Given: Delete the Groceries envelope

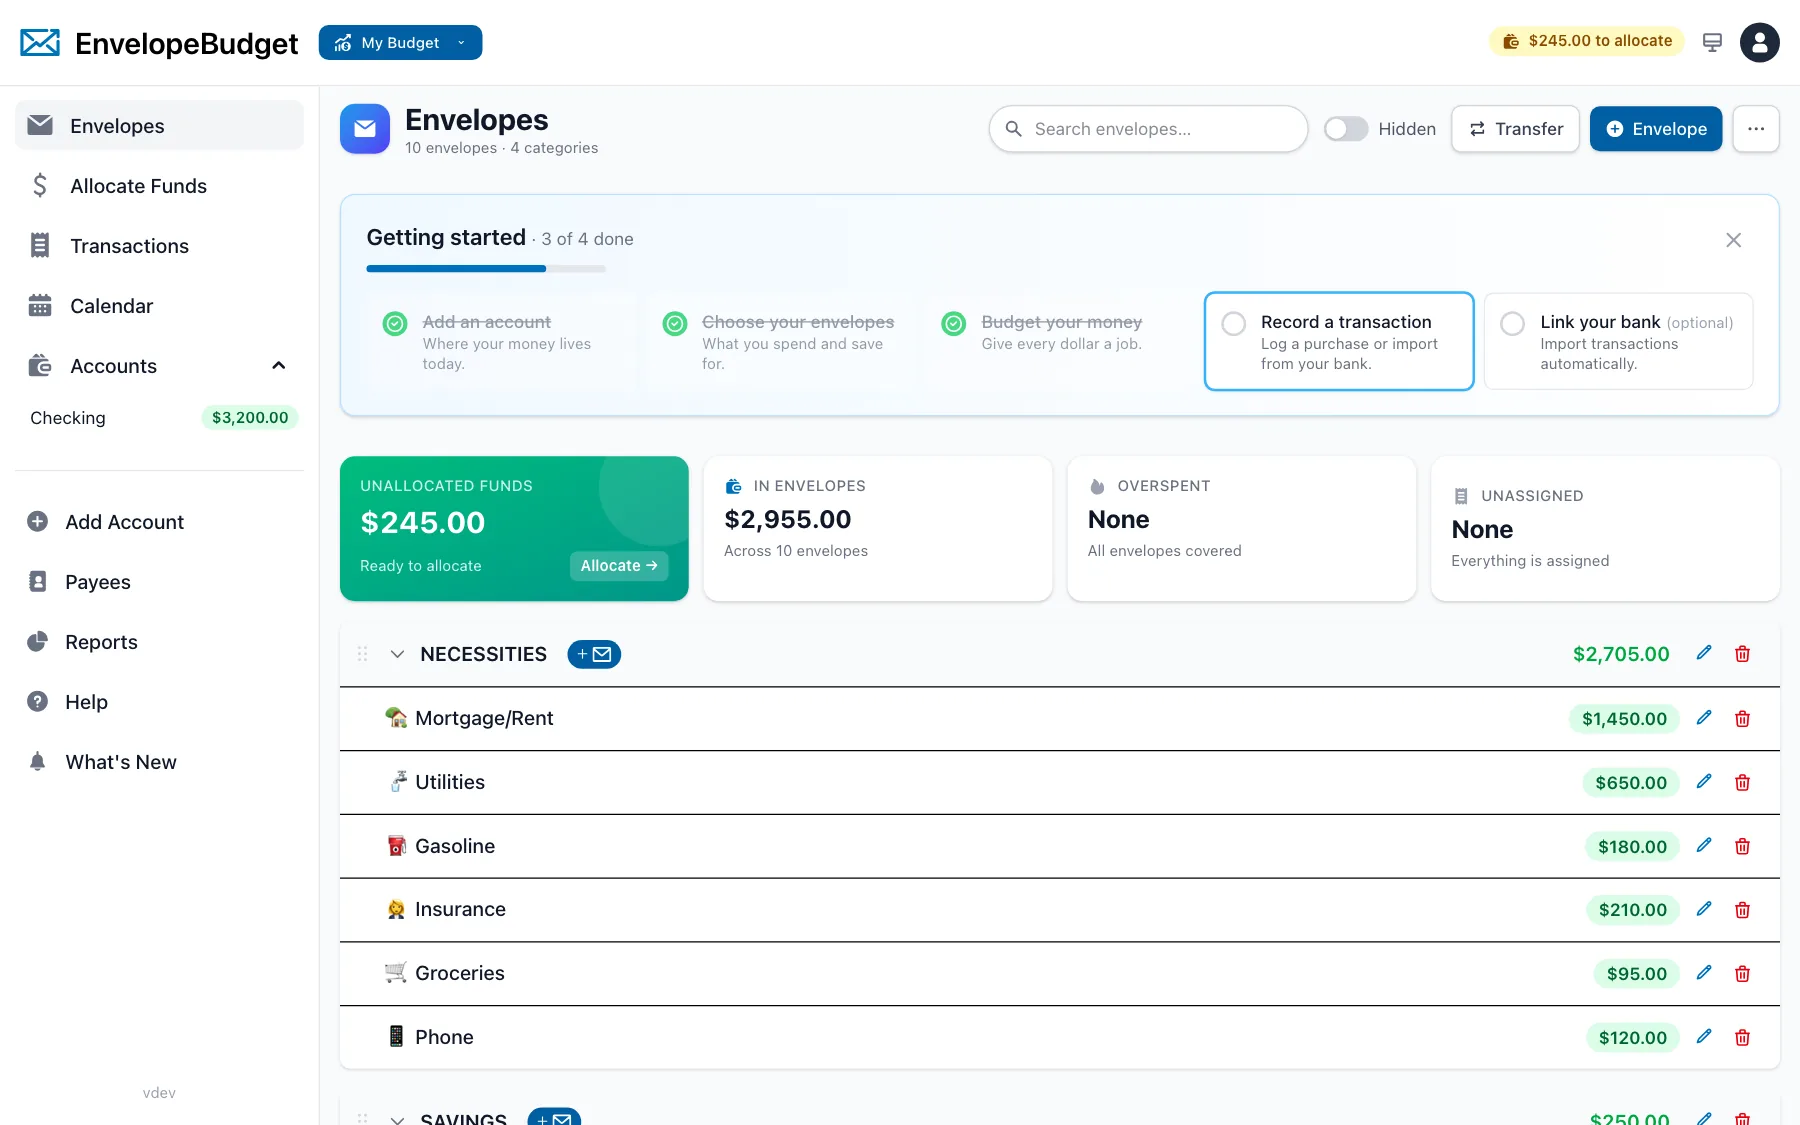Looking at the screenshot, I should 1742,973.
